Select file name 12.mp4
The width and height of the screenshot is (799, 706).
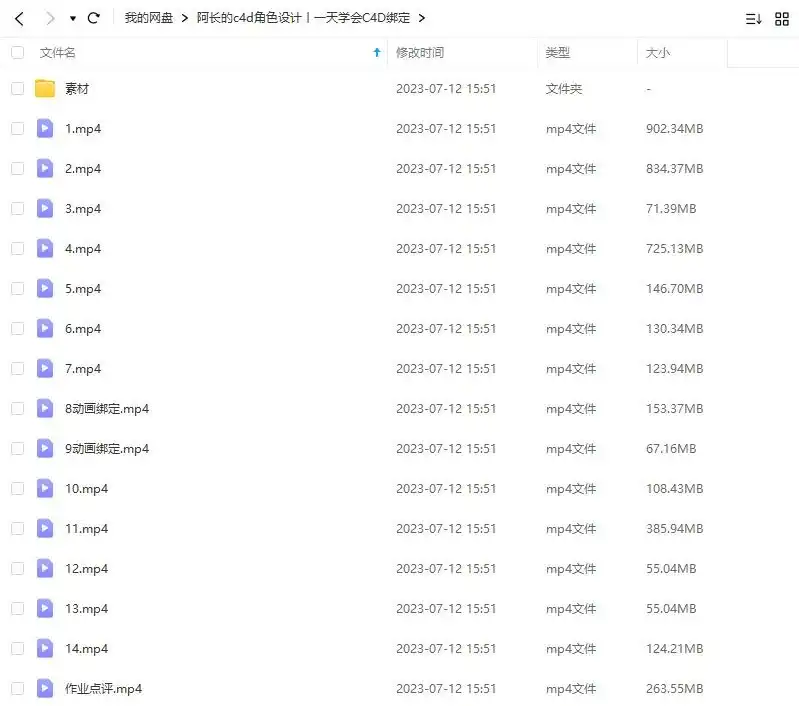click(x=87, y=569)
